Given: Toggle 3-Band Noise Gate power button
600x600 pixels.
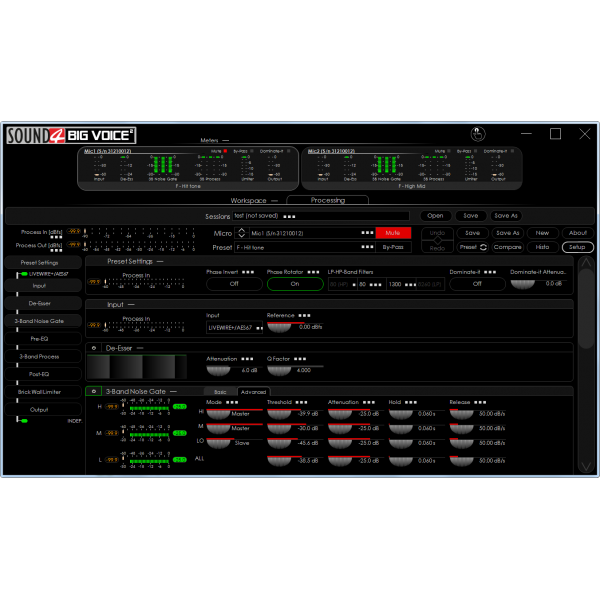Looking at the screenshot, I should [x=94, y=391].
